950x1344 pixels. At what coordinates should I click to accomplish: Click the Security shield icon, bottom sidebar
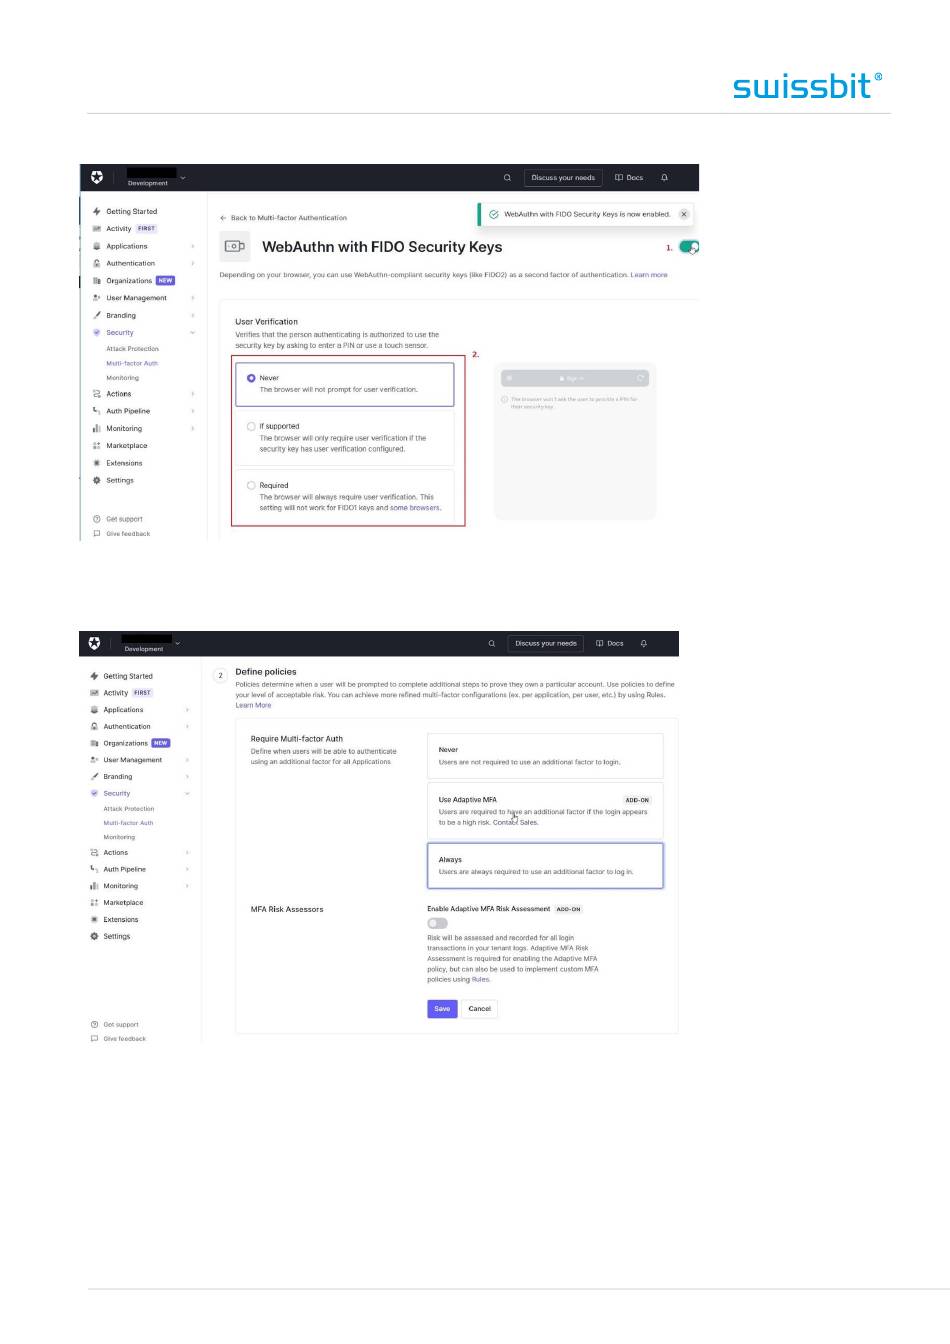[94, 793]
